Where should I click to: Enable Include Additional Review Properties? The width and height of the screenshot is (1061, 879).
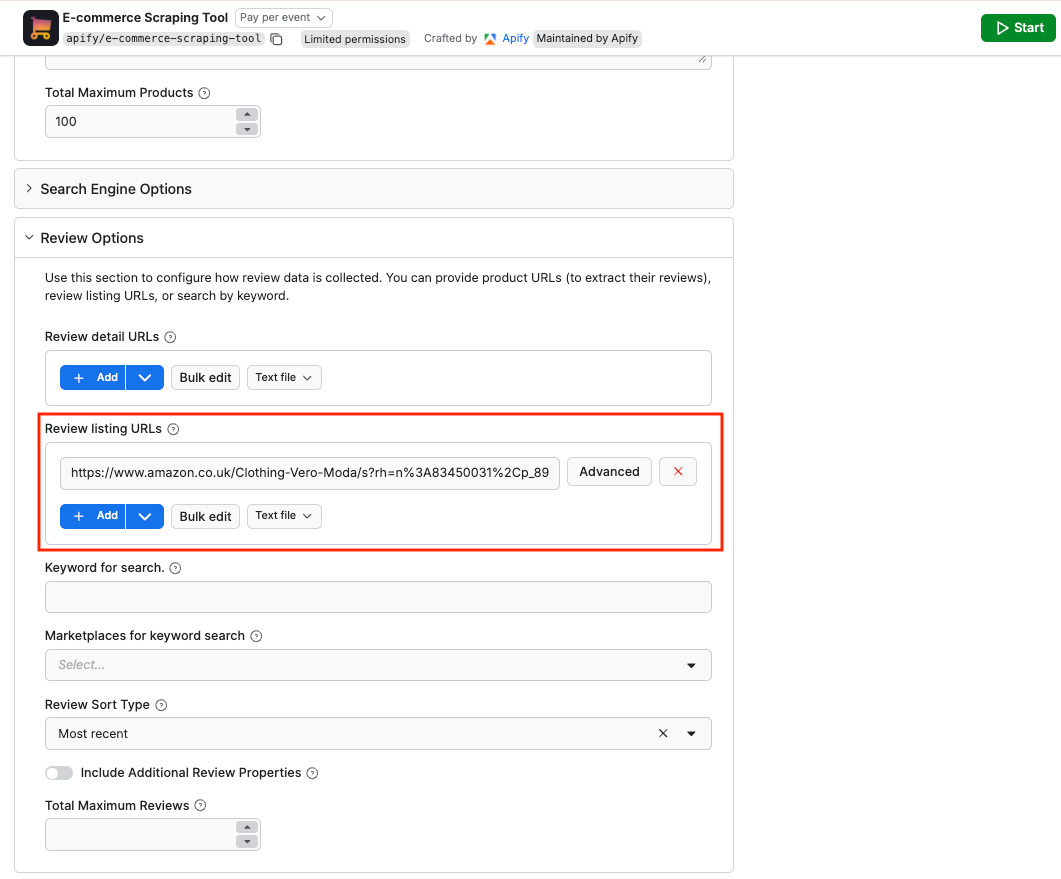(59, 772)
